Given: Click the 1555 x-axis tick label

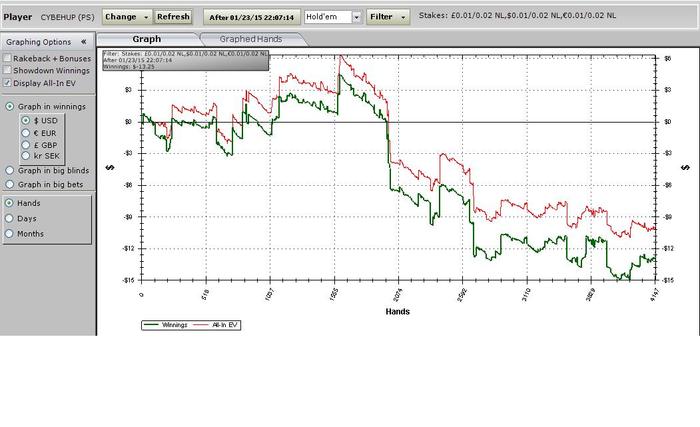Looking at the screenshot, I should coord(333,294).
